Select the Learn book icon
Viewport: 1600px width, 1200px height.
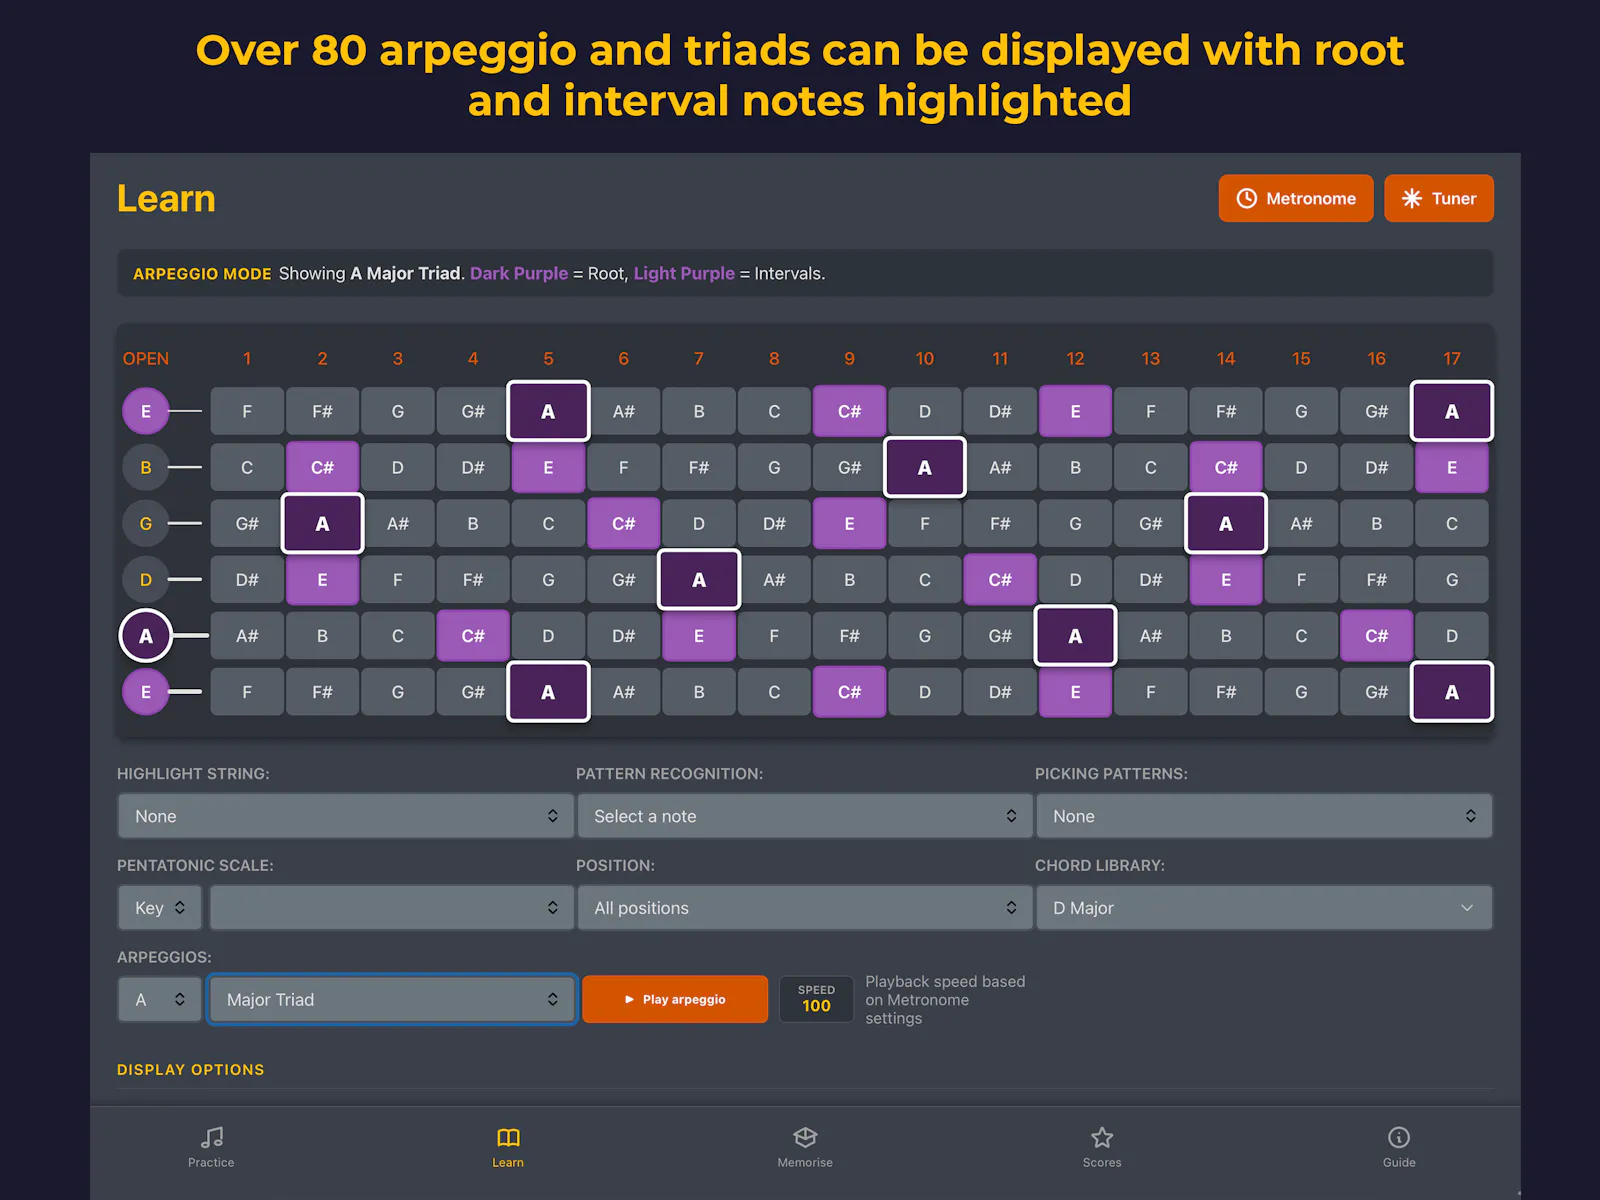tap(508, 1137)
